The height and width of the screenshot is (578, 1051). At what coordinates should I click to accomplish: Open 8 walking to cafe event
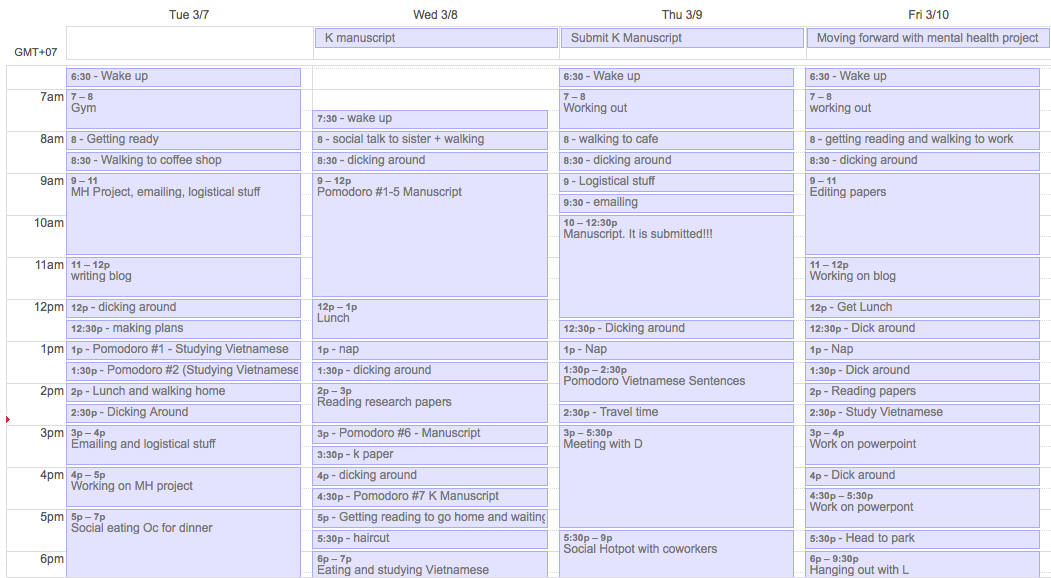click(x=676, y=139)
